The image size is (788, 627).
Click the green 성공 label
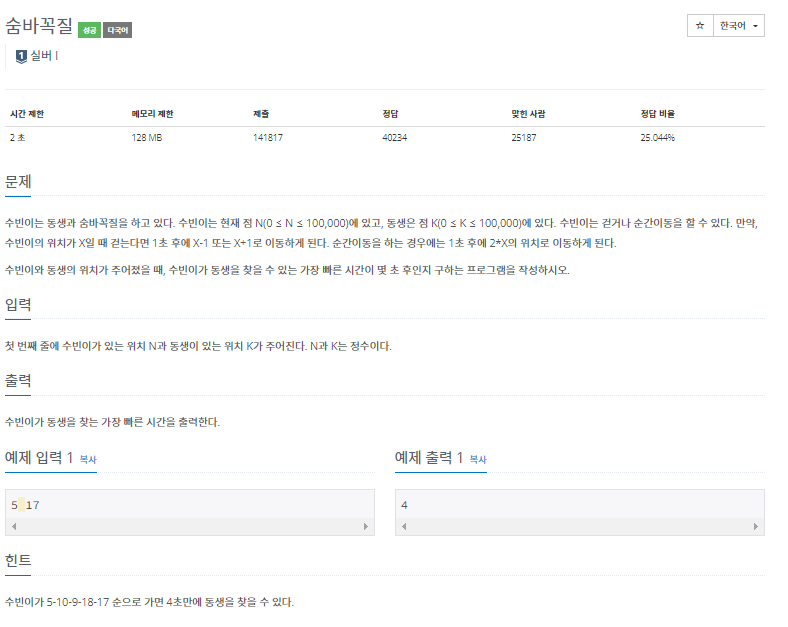coord(89,30)
